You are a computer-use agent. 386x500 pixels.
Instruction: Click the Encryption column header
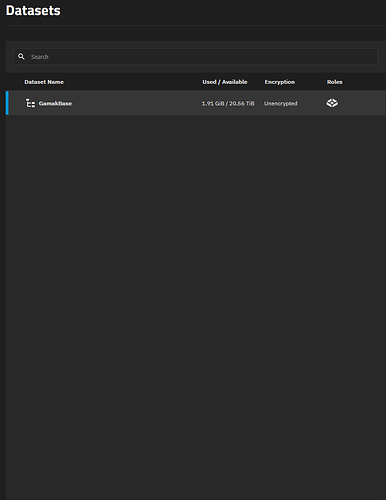[x=280, y=82]
